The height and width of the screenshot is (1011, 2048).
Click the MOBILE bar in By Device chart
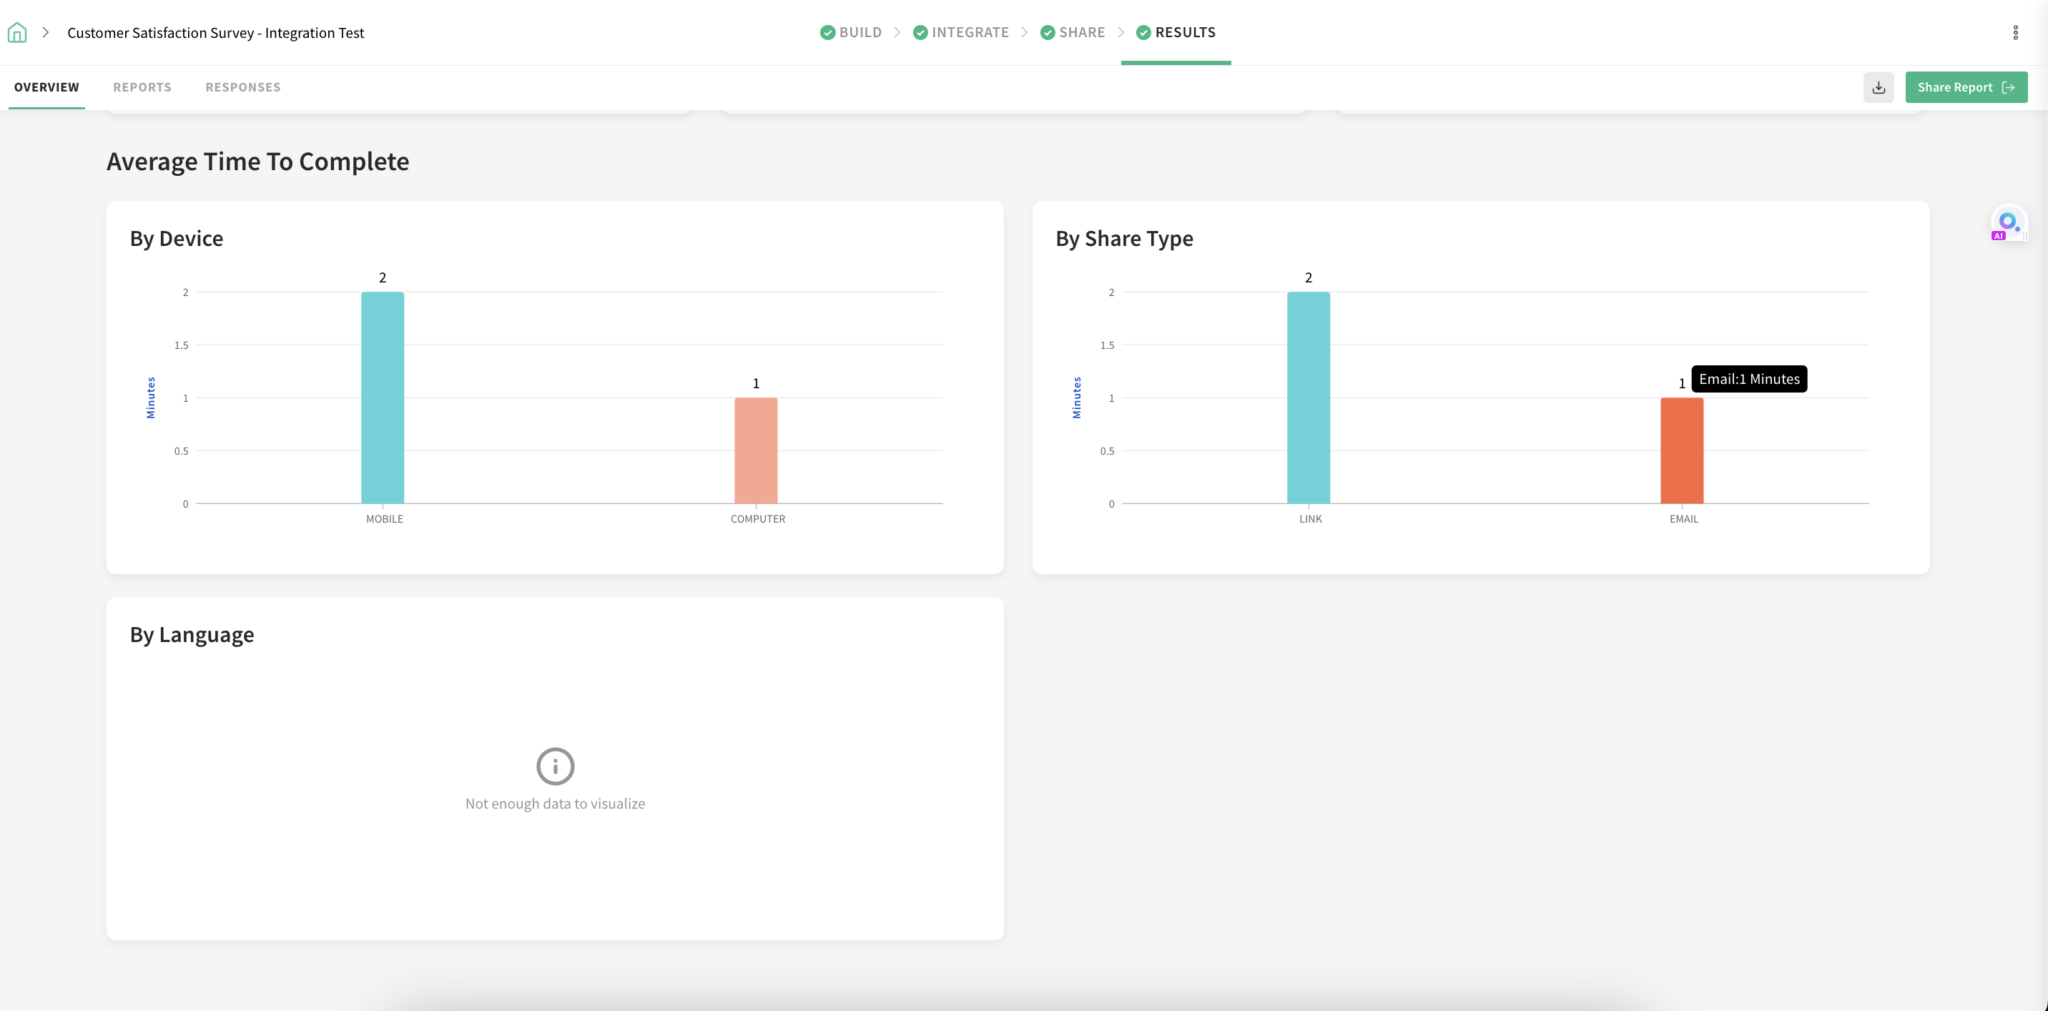click(x=383, y=397)
